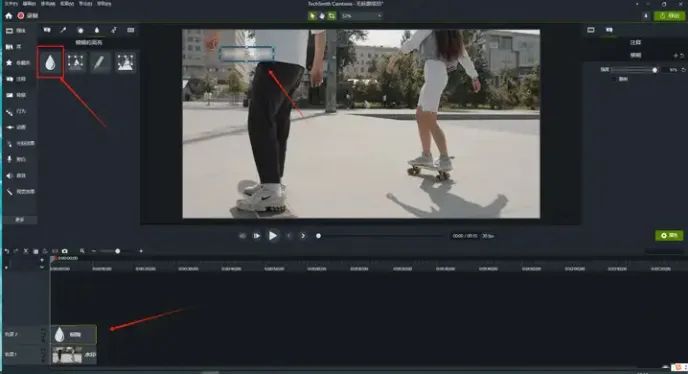688x374 pixels.
Task: Select the Blur clip on Track 2
Action: coord(74,334)
